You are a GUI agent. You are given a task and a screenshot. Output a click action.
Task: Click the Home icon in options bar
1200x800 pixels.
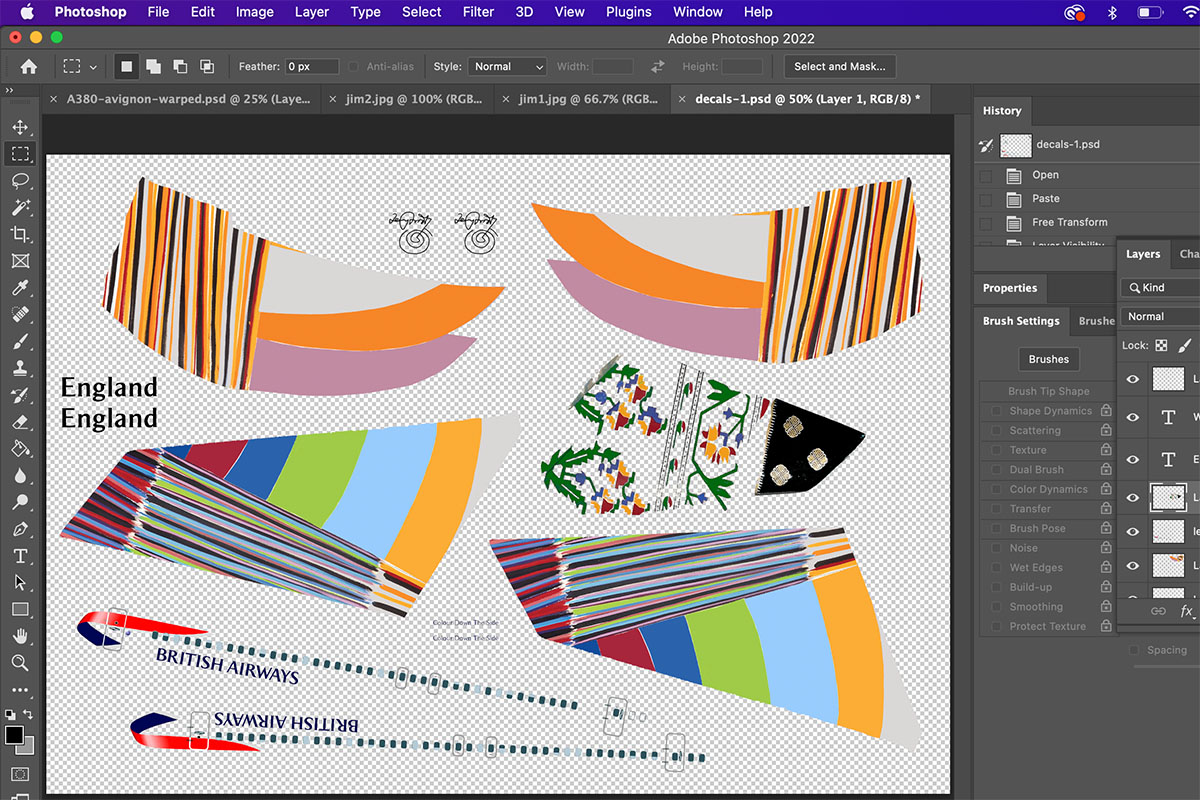point(29,67)
